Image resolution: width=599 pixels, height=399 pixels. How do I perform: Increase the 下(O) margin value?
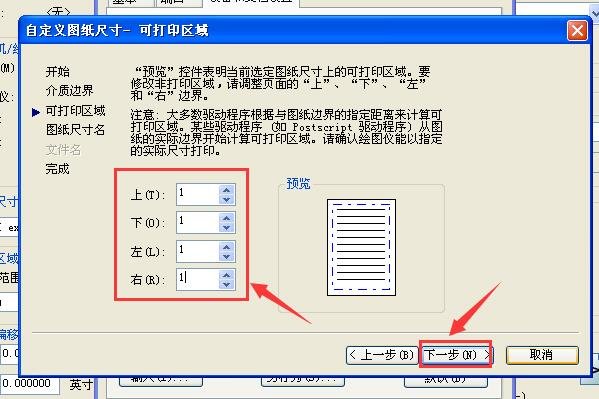(227, 218)
